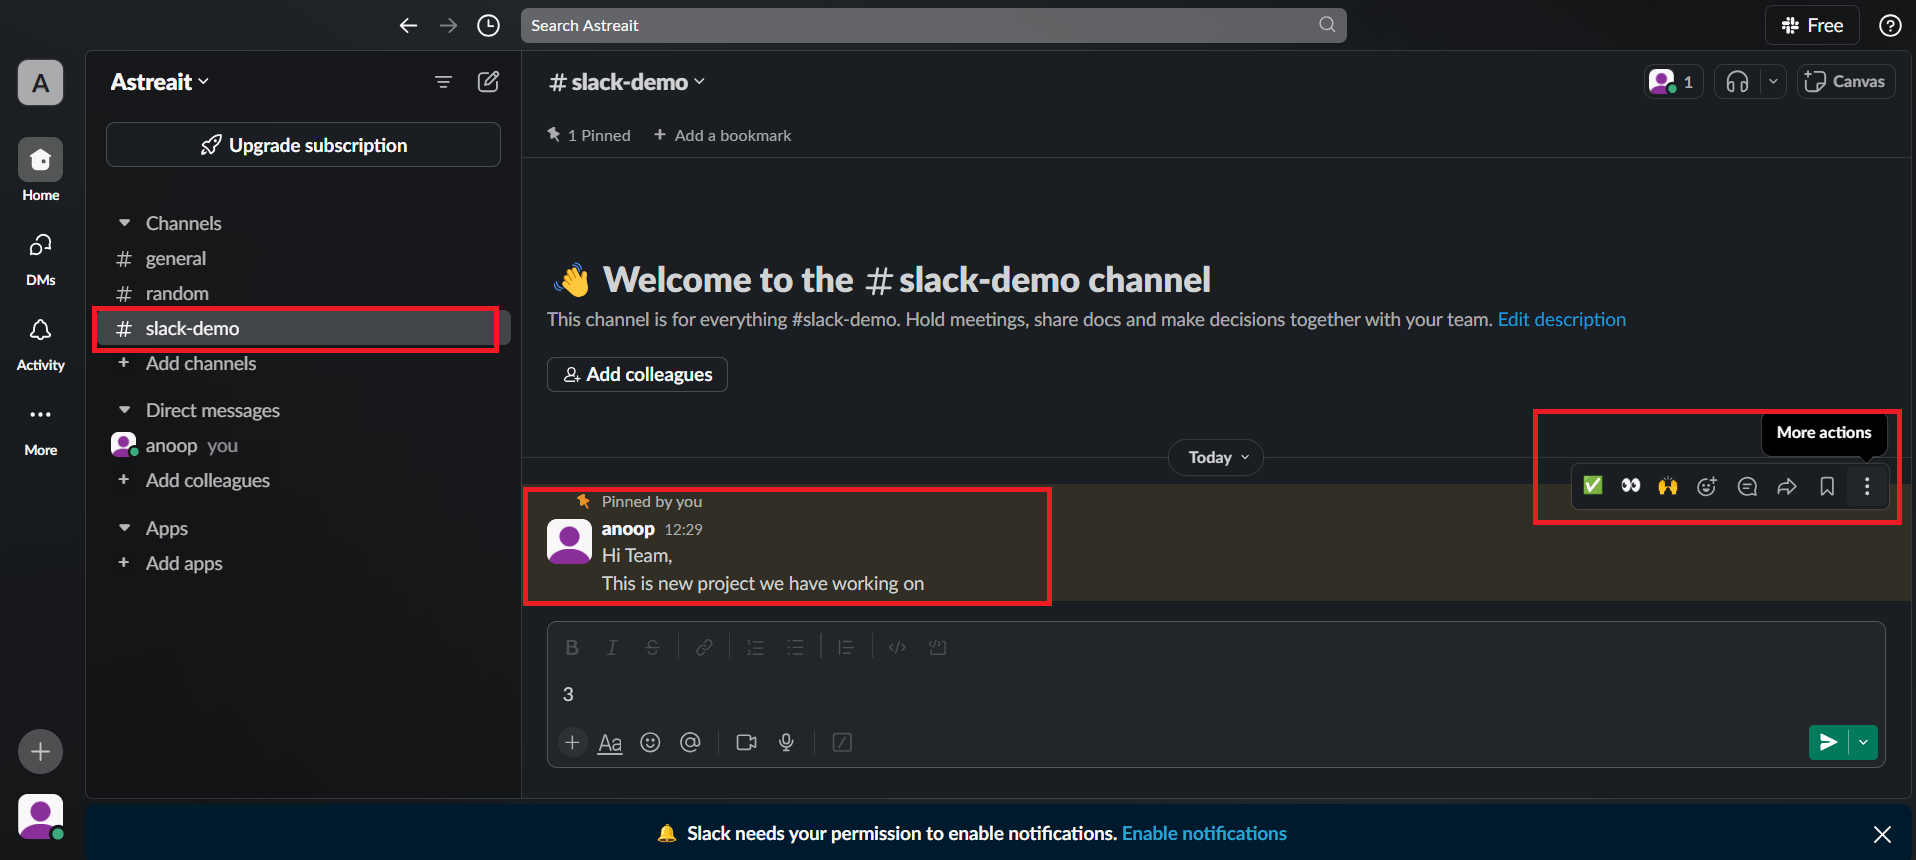Start a huddle with the headphones icon
This screenshot has height=860, width=1916.
point(1737,82)
